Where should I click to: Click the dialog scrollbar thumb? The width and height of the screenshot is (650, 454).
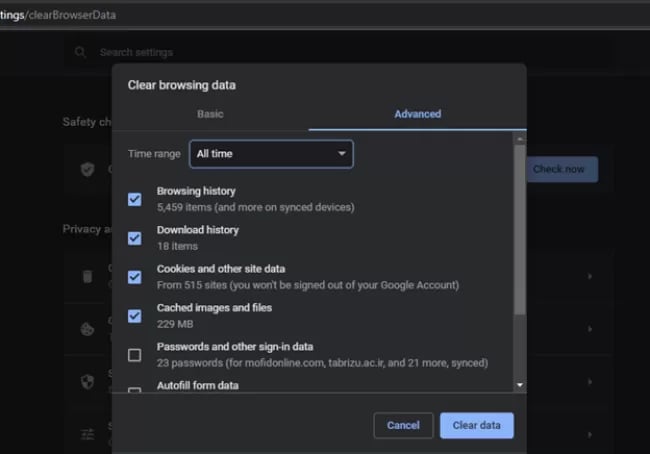click(x=520, y=230)
